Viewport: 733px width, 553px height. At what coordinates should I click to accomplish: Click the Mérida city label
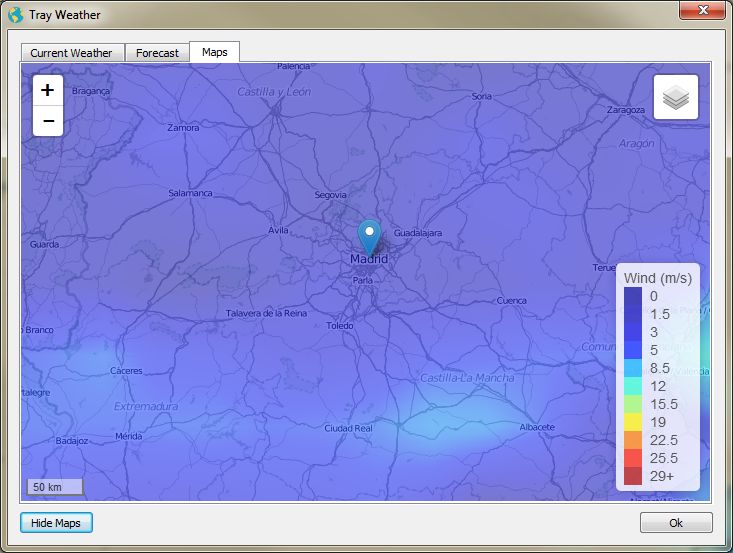(129, 436)
